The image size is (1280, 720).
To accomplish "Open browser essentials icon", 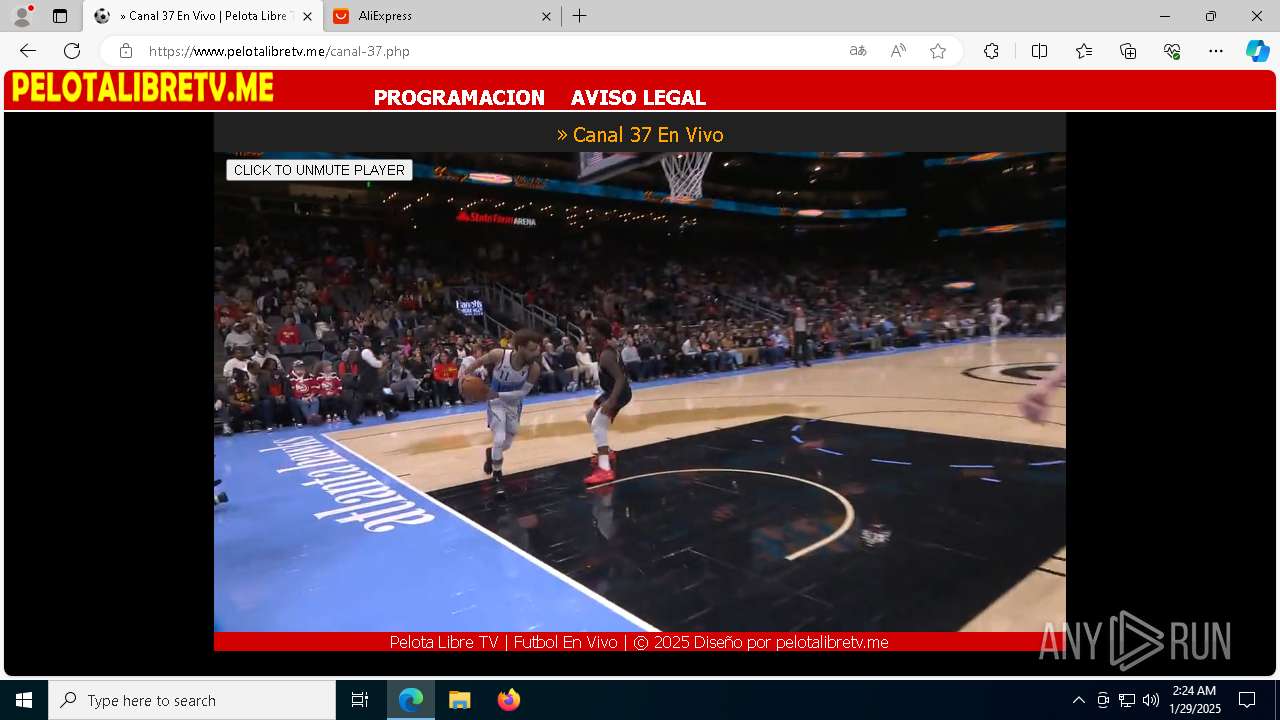I will coord(1172,51).
